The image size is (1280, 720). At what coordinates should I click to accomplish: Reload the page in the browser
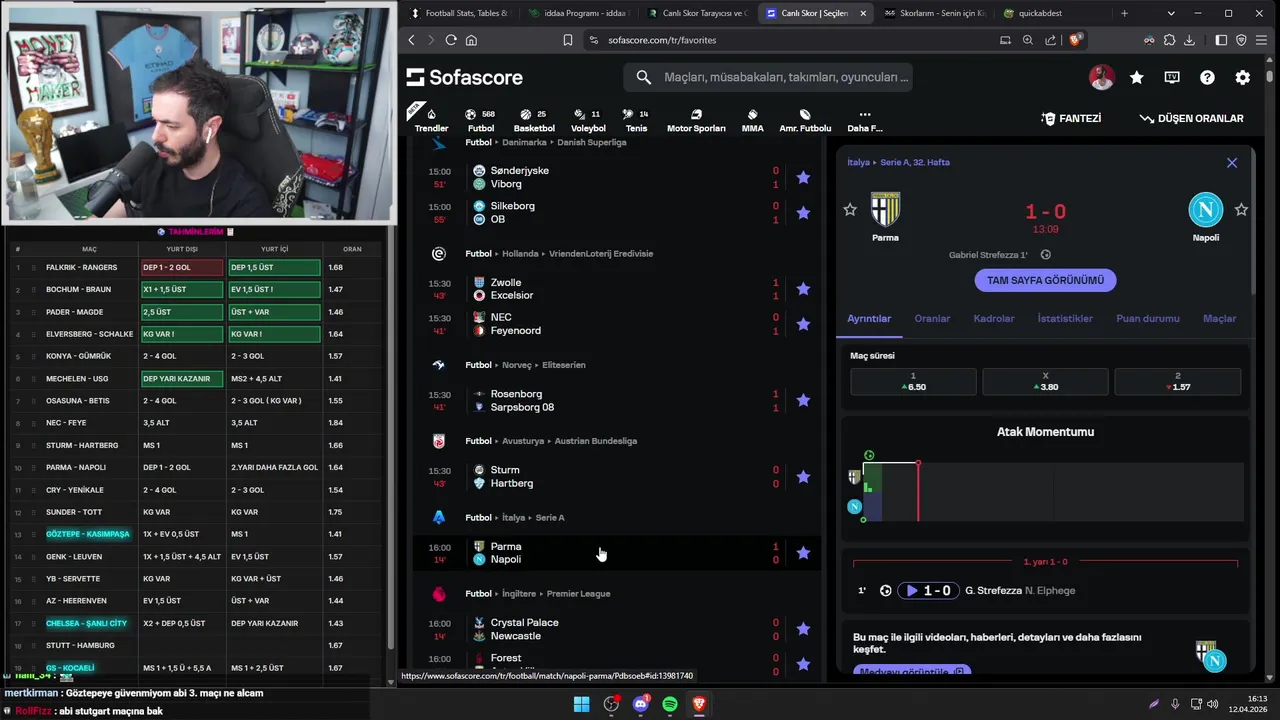451,40
